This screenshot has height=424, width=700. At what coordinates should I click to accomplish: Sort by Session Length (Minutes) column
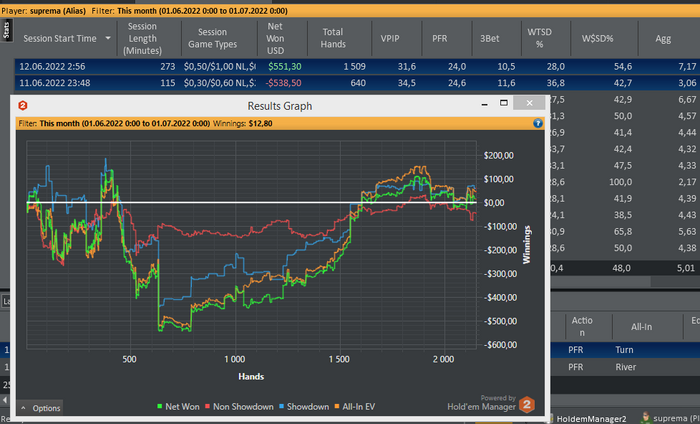click(x=142, y=38)
